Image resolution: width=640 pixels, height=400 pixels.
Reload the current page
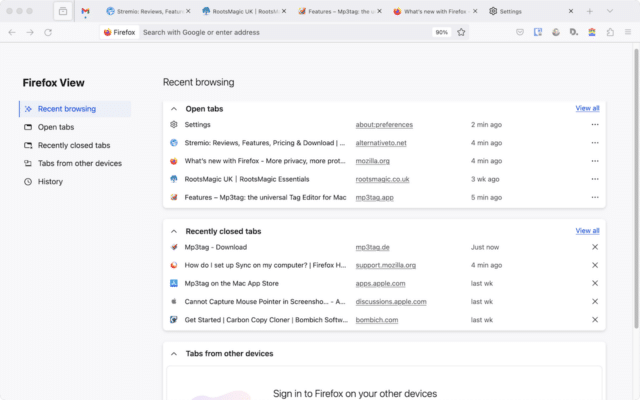click(48, 32)
